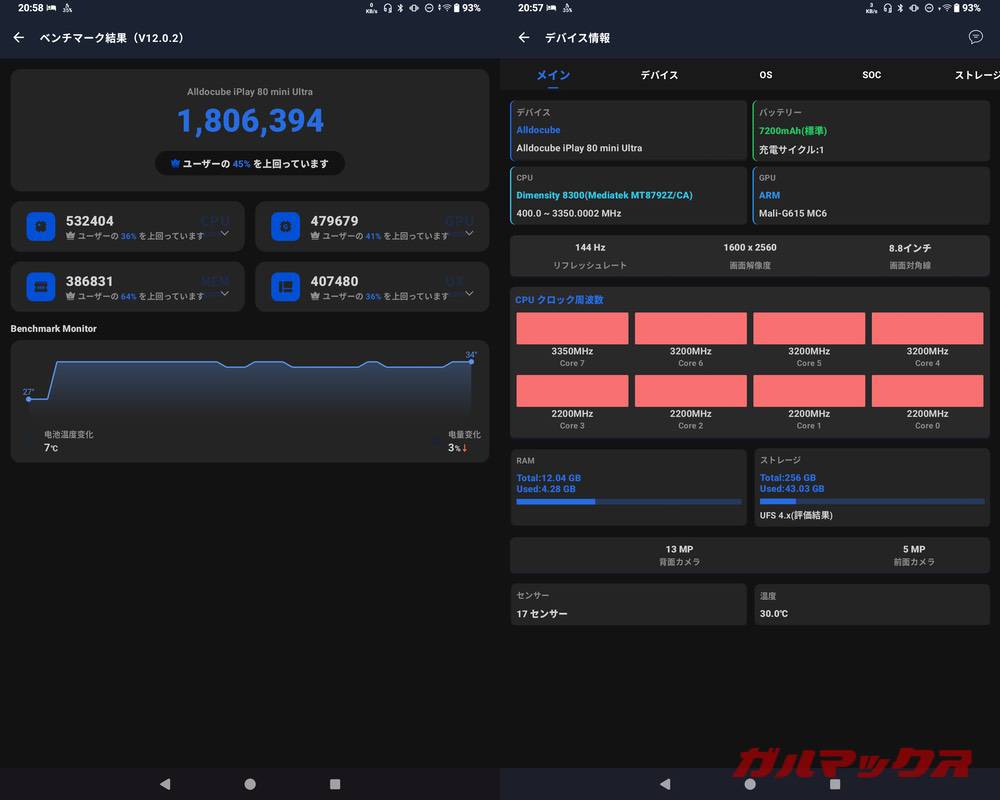The height and width of the screenshot is (800, 1000).
Task: Expand the UX score 407480 details
Action: (469, 293)
